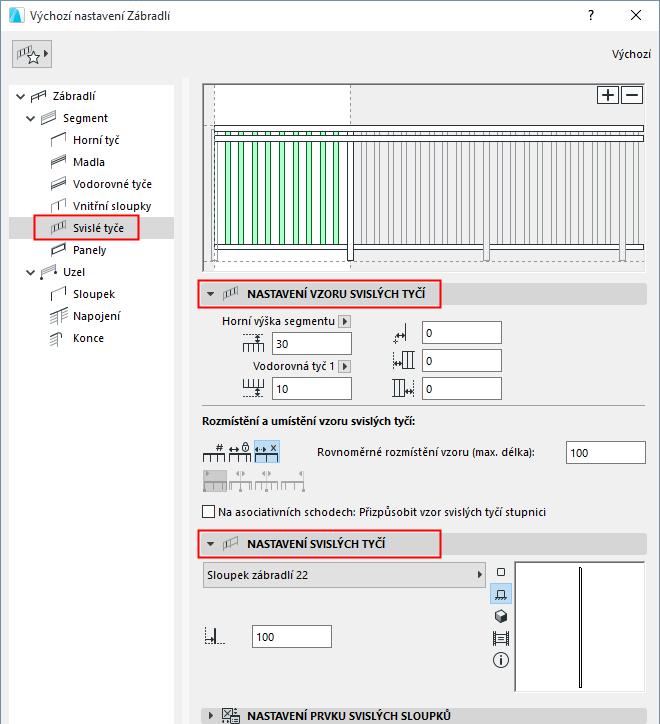Open Vodorovné tyče page
Screen dimensions: 660x724
point(112,184)
